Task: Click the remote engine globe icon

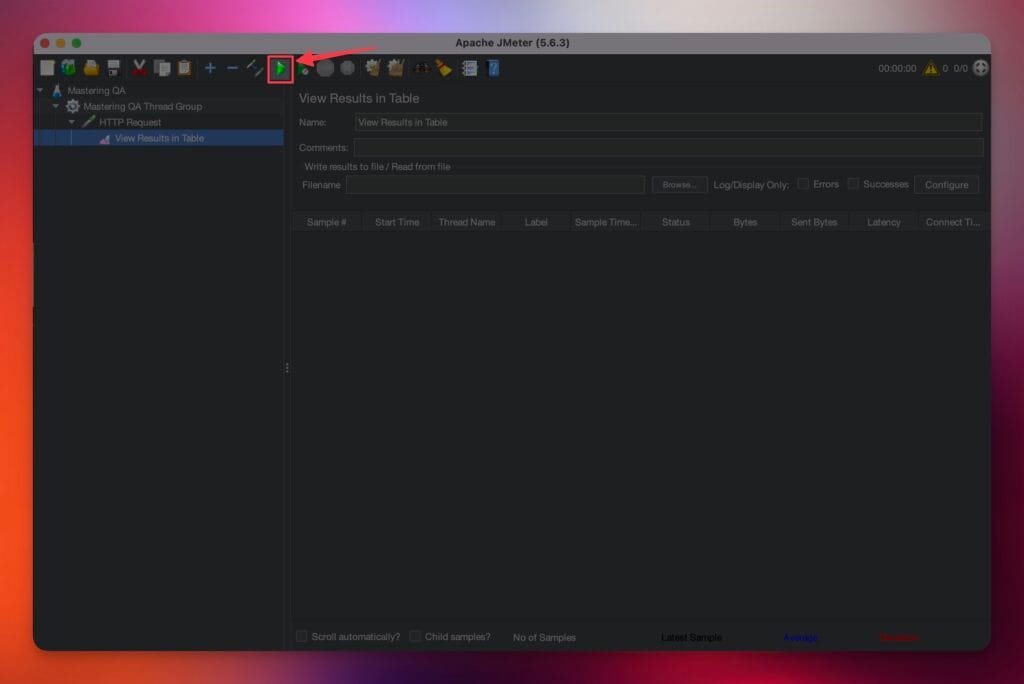Action: (980, 68)
